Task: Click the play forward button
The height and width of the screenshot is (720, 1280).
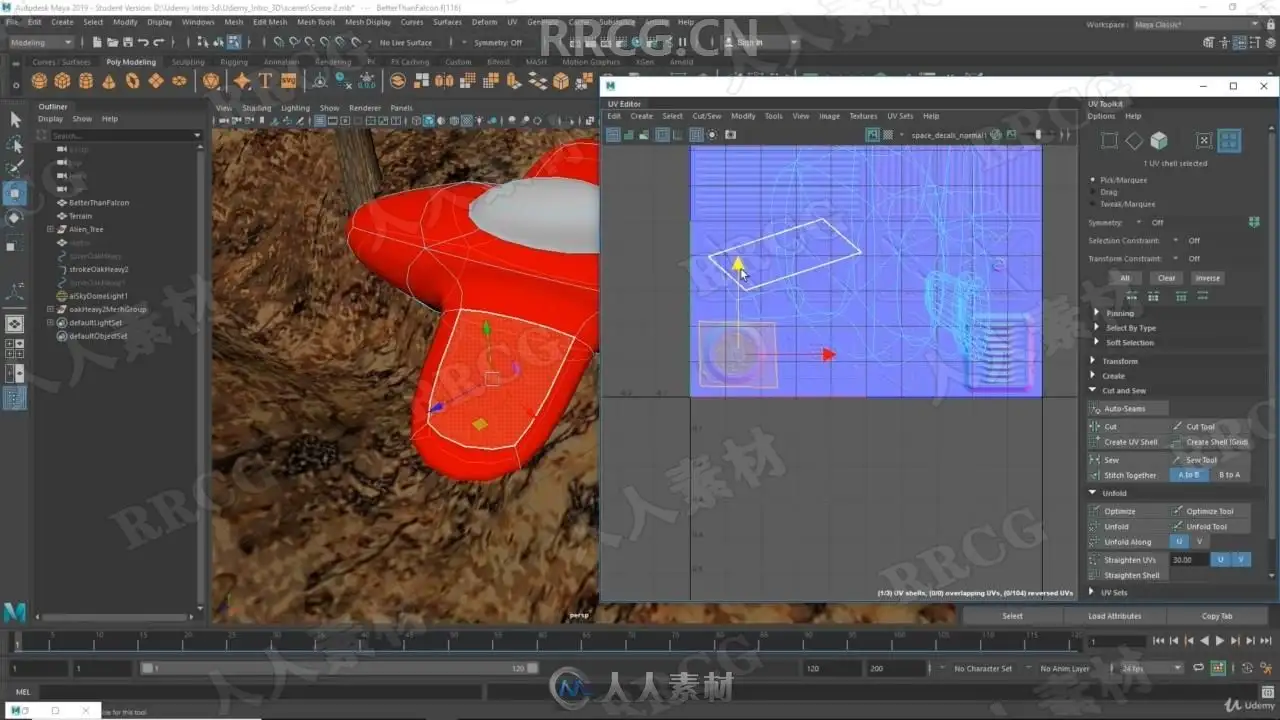Action: pos(1219,641)
